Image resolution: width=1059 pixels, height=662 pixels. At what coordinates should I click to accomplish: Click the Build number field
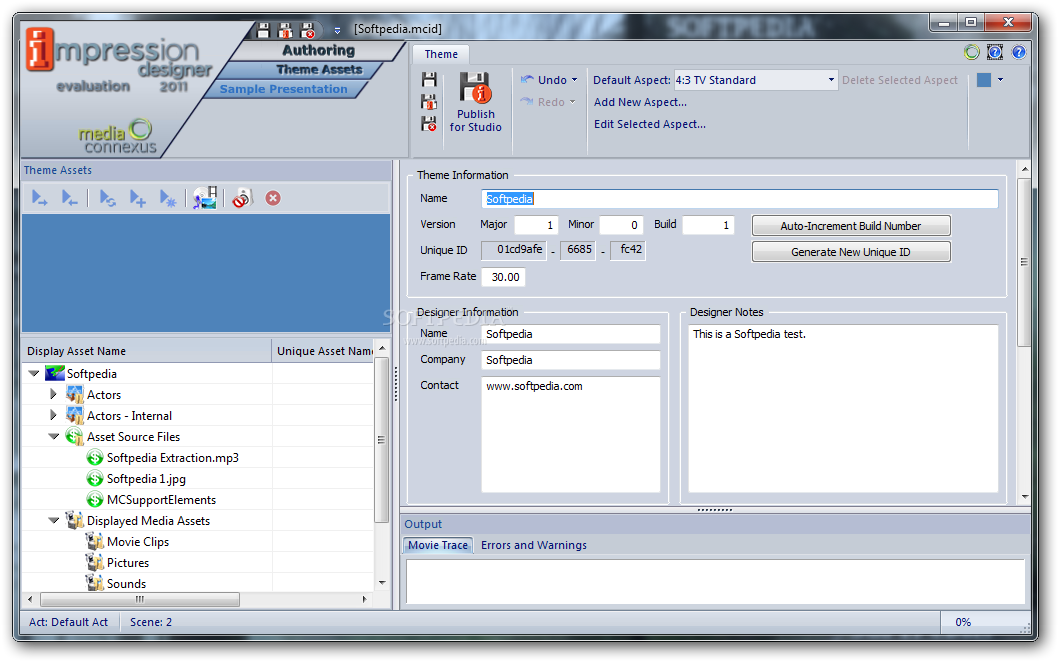708,225
